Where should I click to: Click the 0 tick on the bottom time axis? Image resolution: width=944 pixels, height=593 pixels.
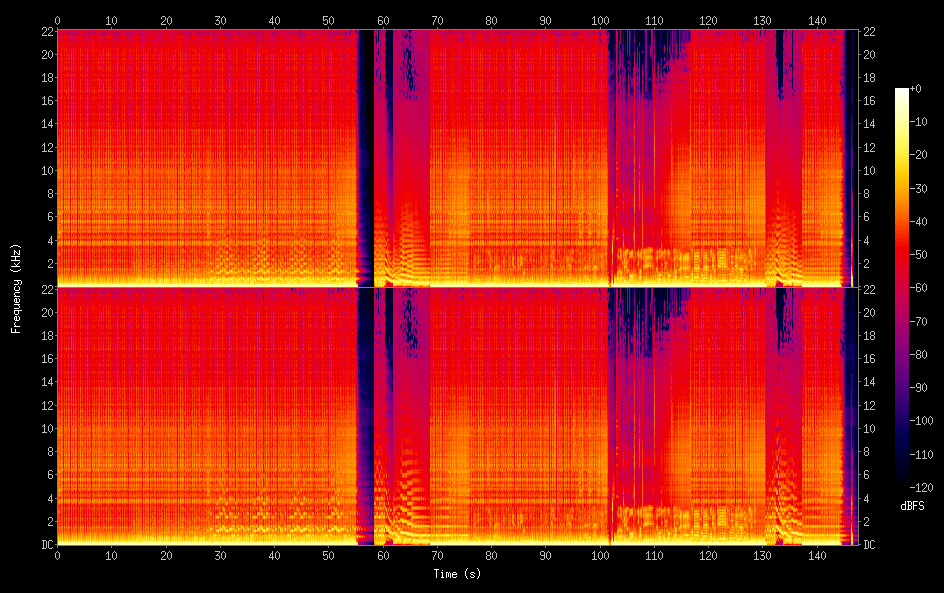pos(57,556)
